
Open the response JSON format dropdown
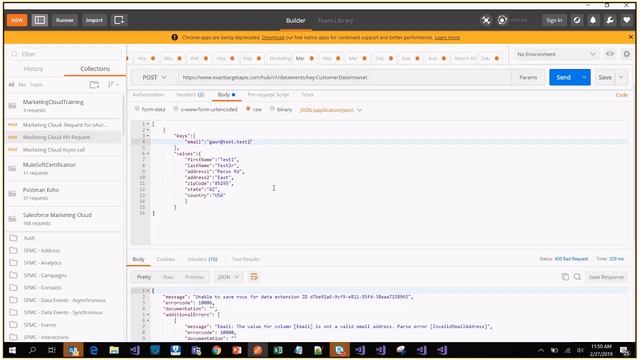228,277
